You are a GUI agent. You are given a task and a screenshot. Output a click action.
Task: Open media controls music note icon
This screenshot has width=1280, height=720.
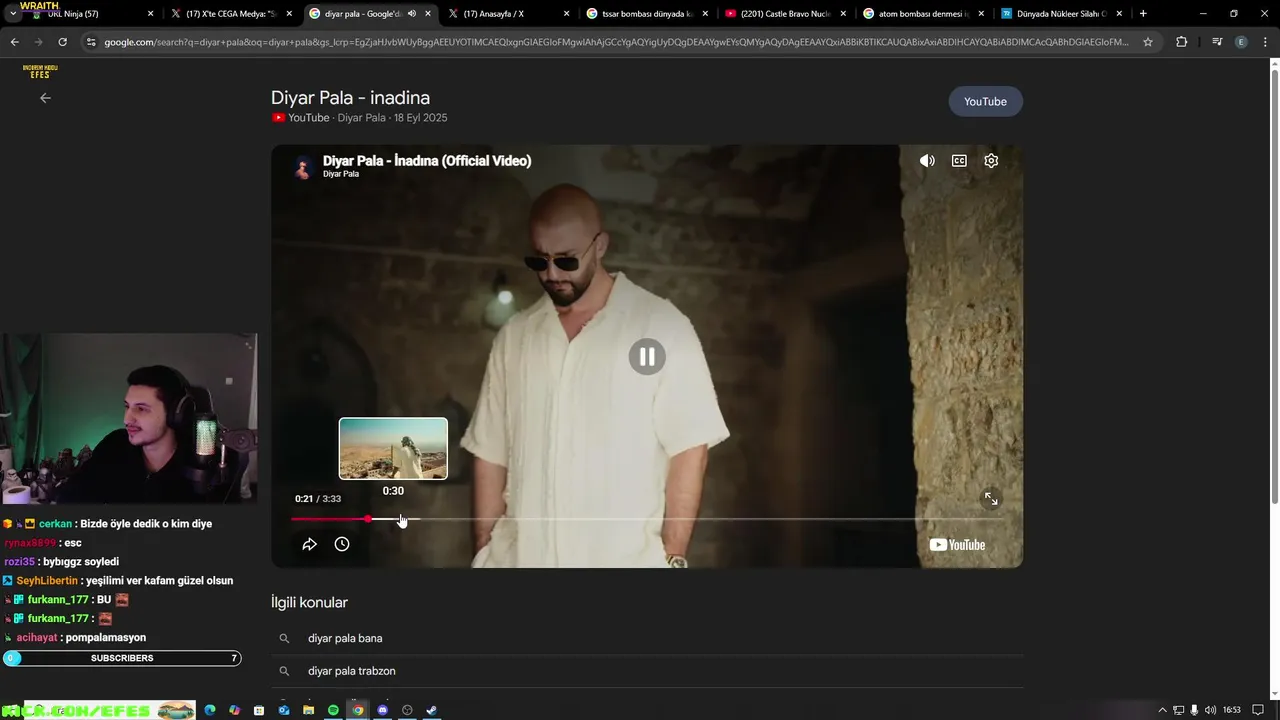coord(1217,42)
